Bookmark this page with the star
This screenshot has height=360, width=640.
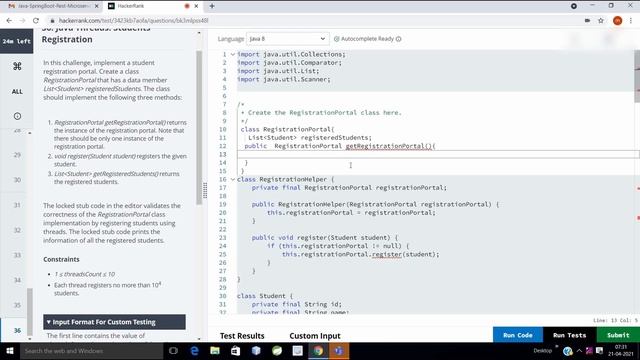pyautogui.click(x=601, y=20)
